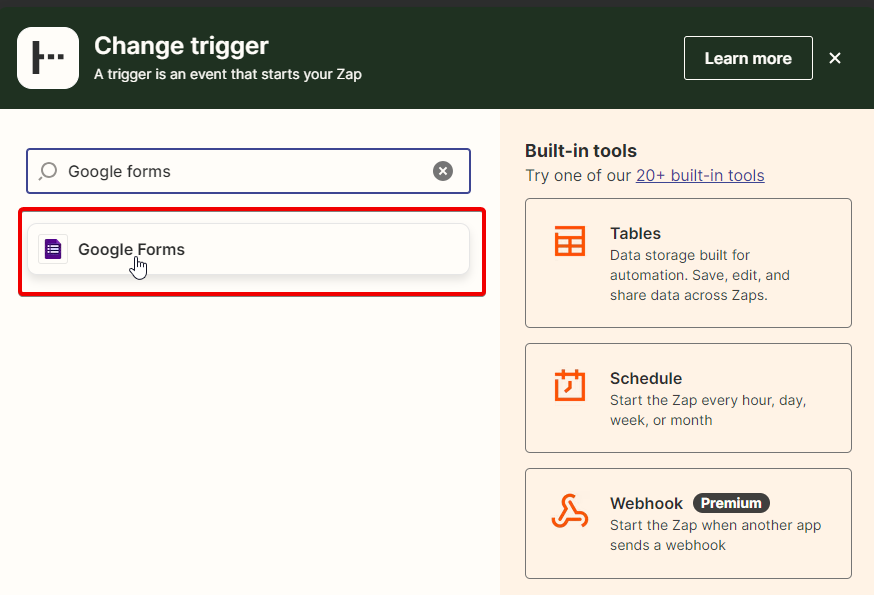Screen dimensions: 874x595
Task: Click the Tables grid icon
Action: click(x=570, y=241)
